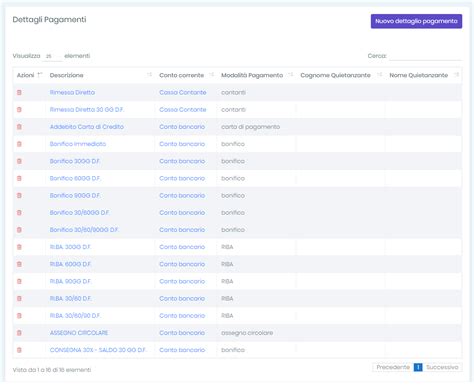Open Bonifico 30GG D.F. link
The image size is (474, 385).
pyautogui.click(x=75, y=161)
